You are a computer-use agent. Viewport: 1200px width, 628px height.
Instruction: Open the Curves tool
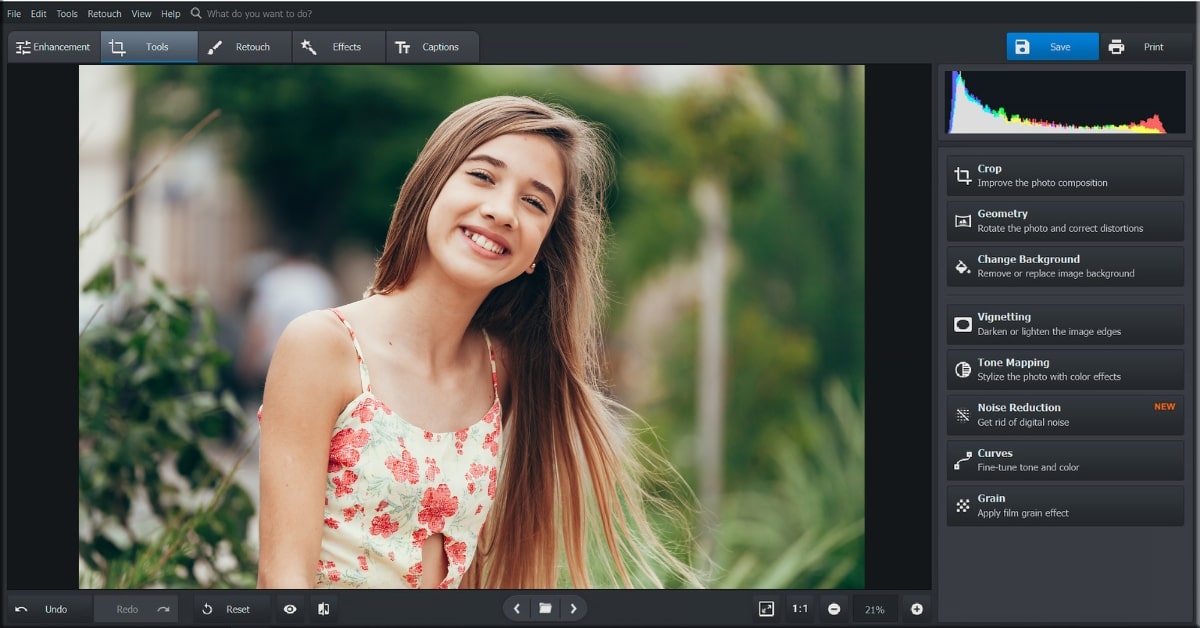pyautogui.click(x=1065, y=460)
